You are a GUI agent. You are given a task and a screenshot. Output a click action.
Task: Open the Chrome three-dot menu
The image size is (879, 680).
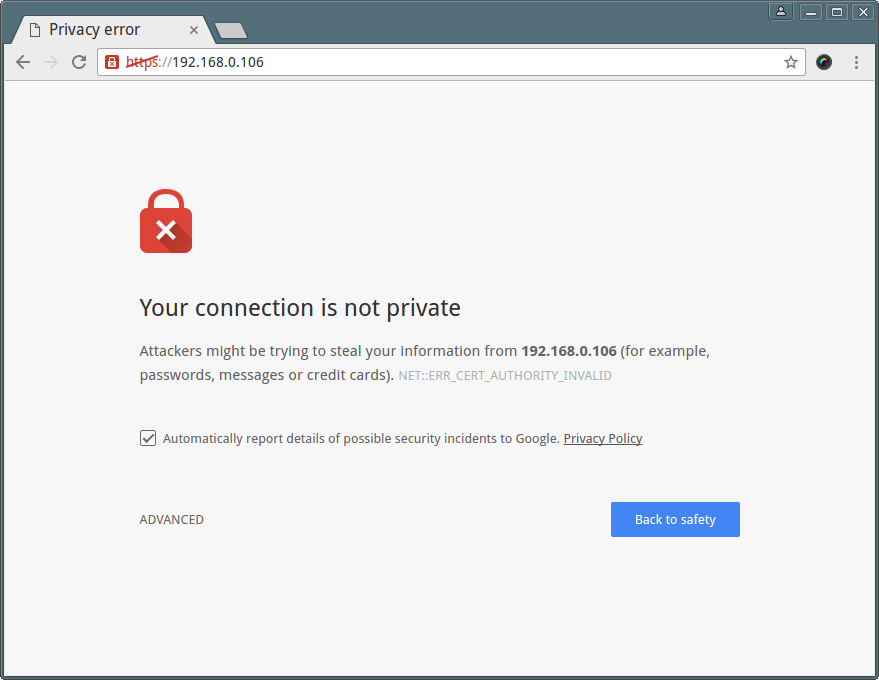[x=856, y=62]
